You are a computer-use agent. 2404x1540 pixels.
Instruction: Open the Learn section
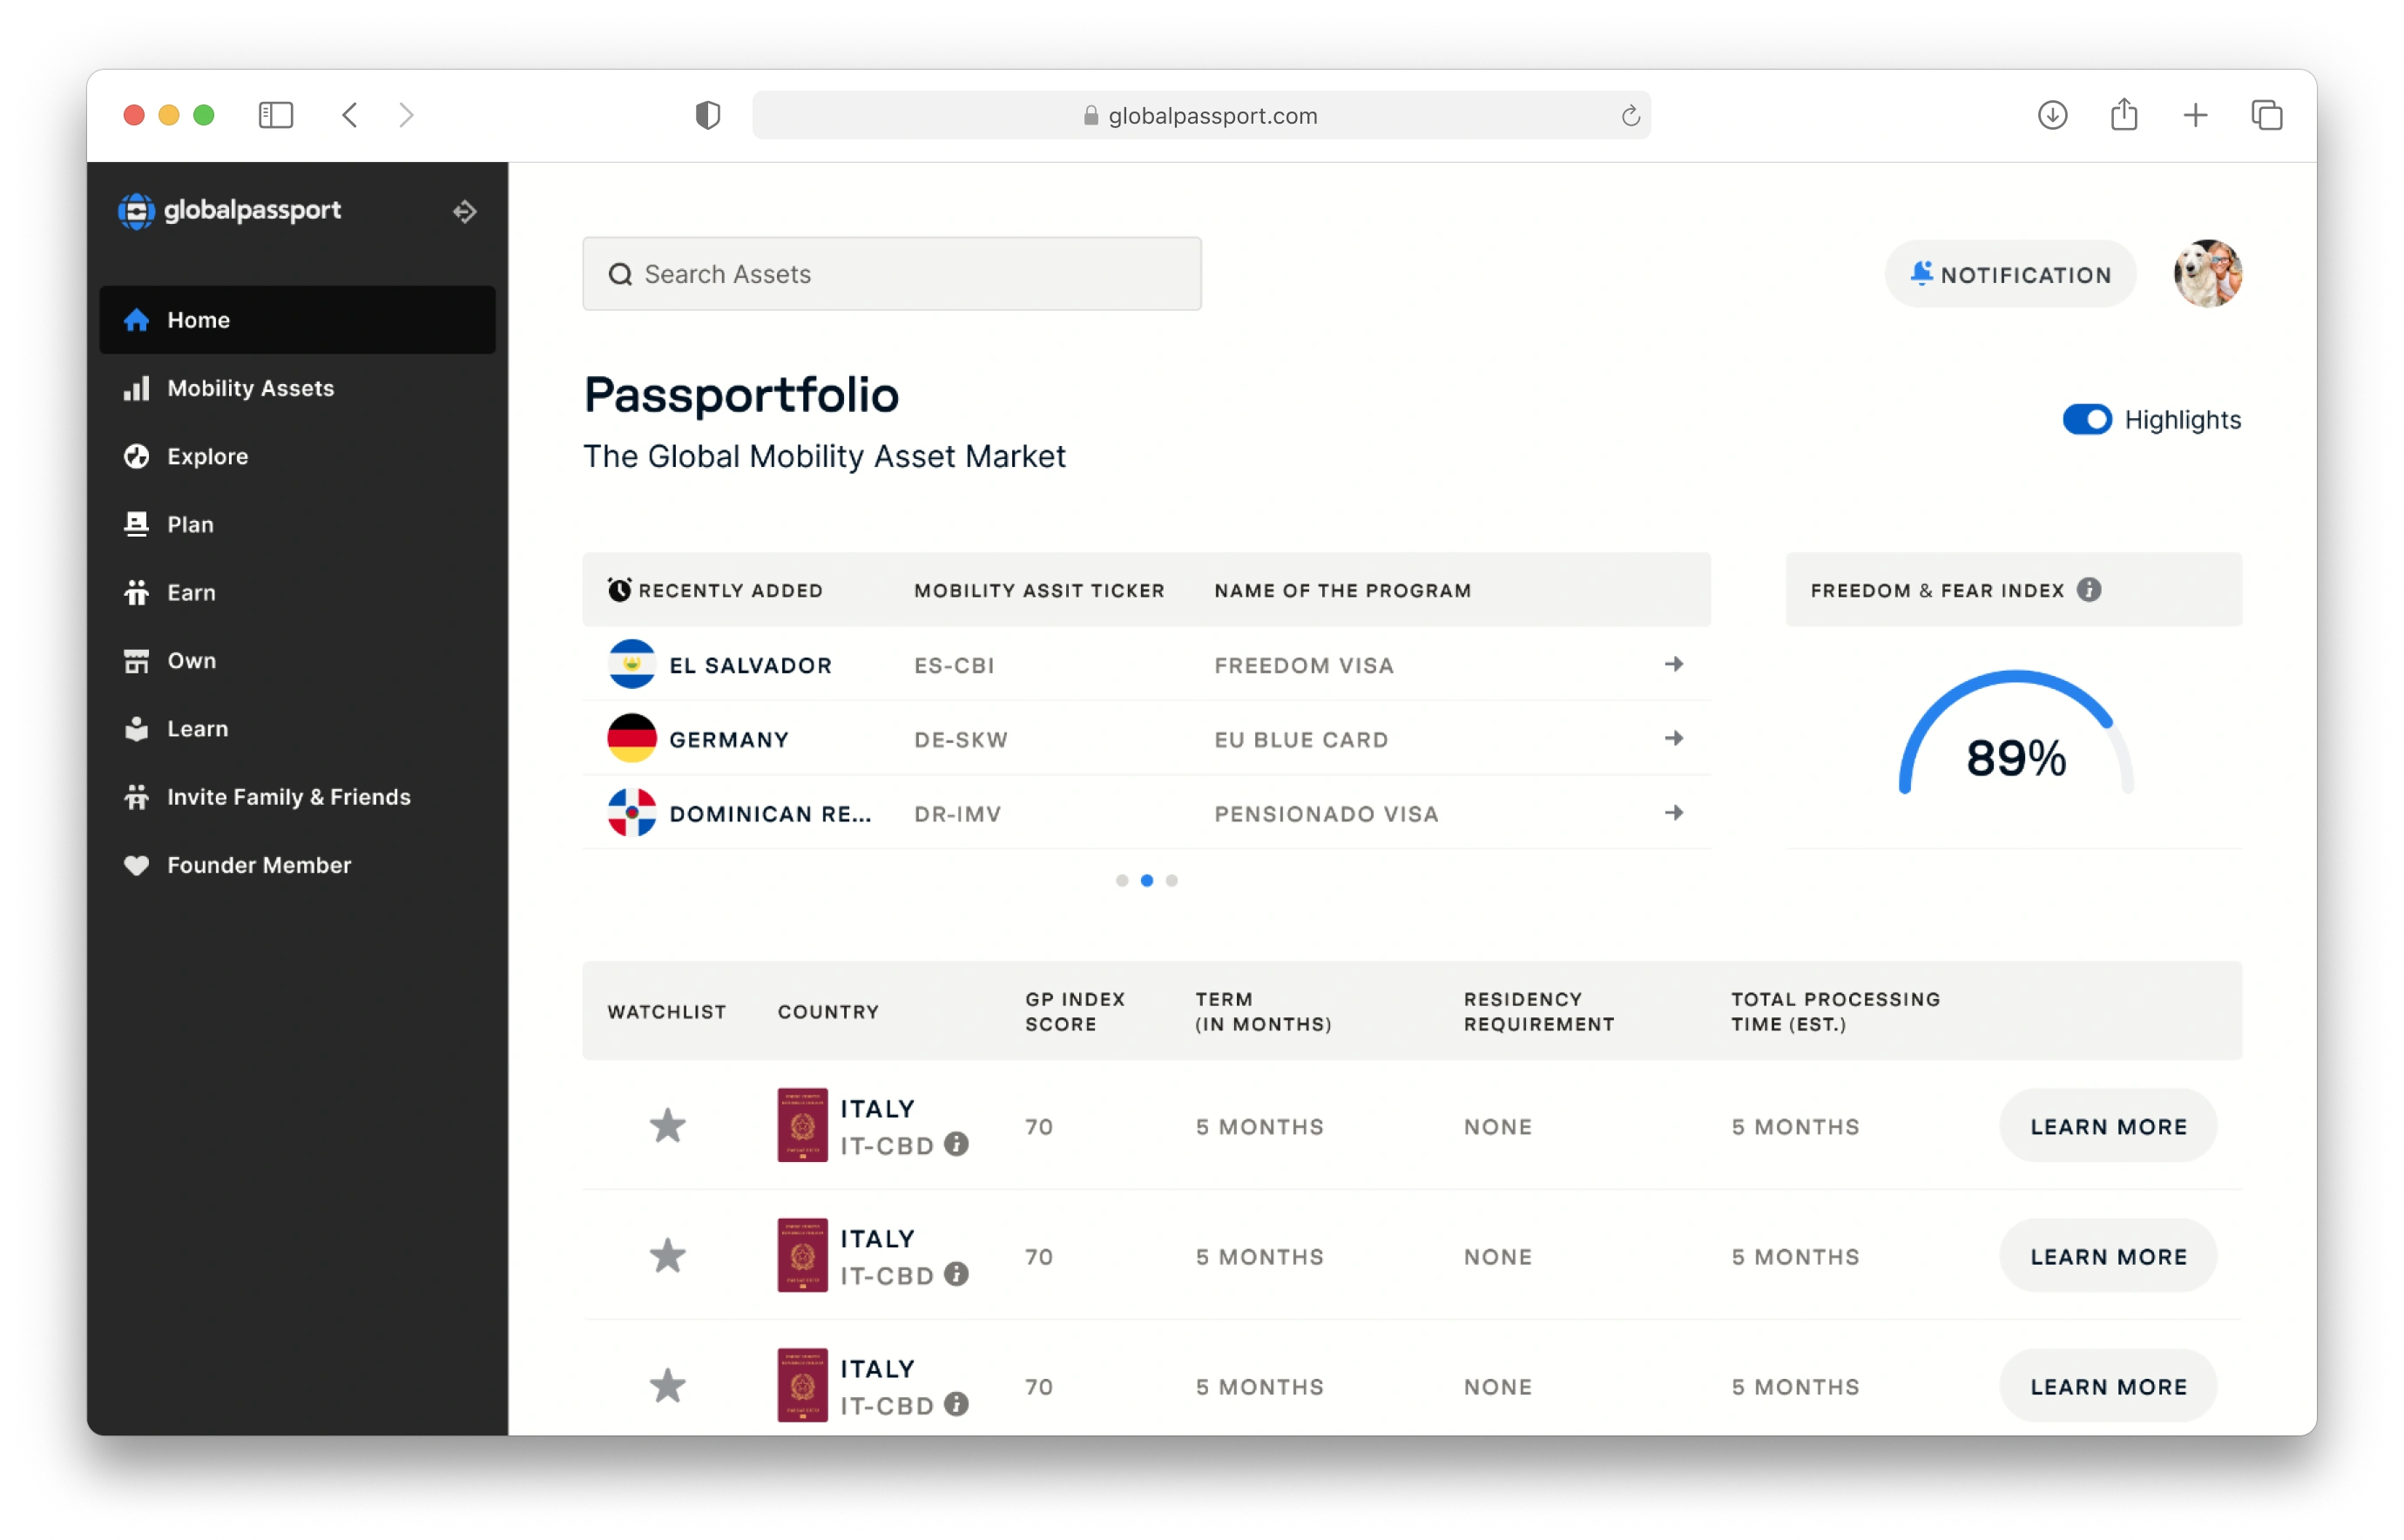point(197,728)
